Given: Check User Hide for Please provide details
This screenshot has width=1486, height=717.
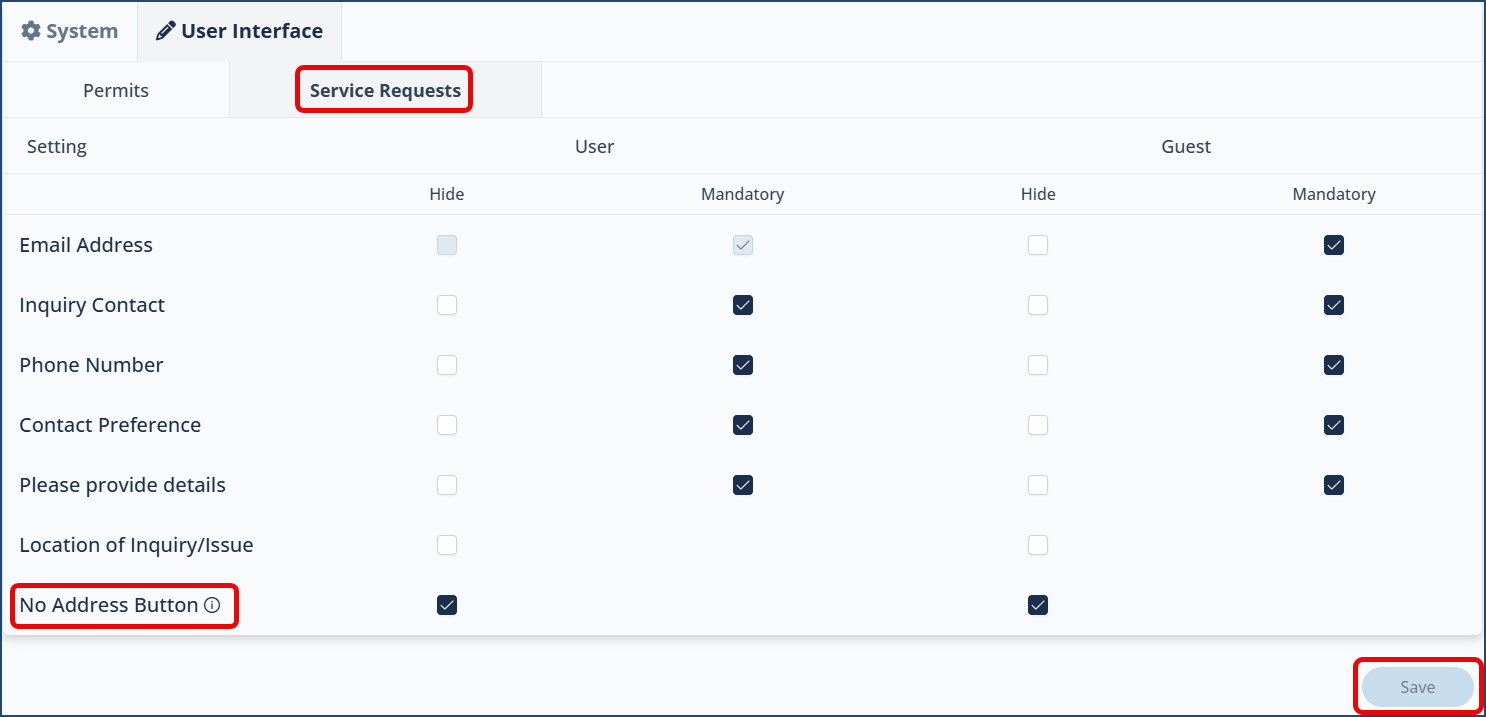Looking at the screenshot, I should pyautogui.click(x=447, y=485).
